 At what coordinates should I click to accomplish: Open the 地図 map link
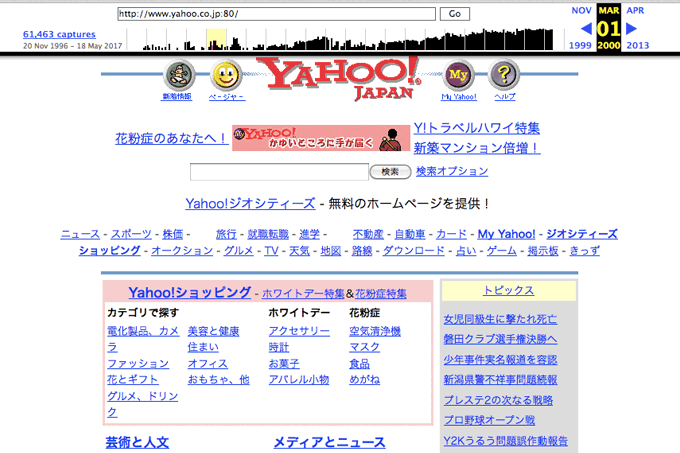331,251
